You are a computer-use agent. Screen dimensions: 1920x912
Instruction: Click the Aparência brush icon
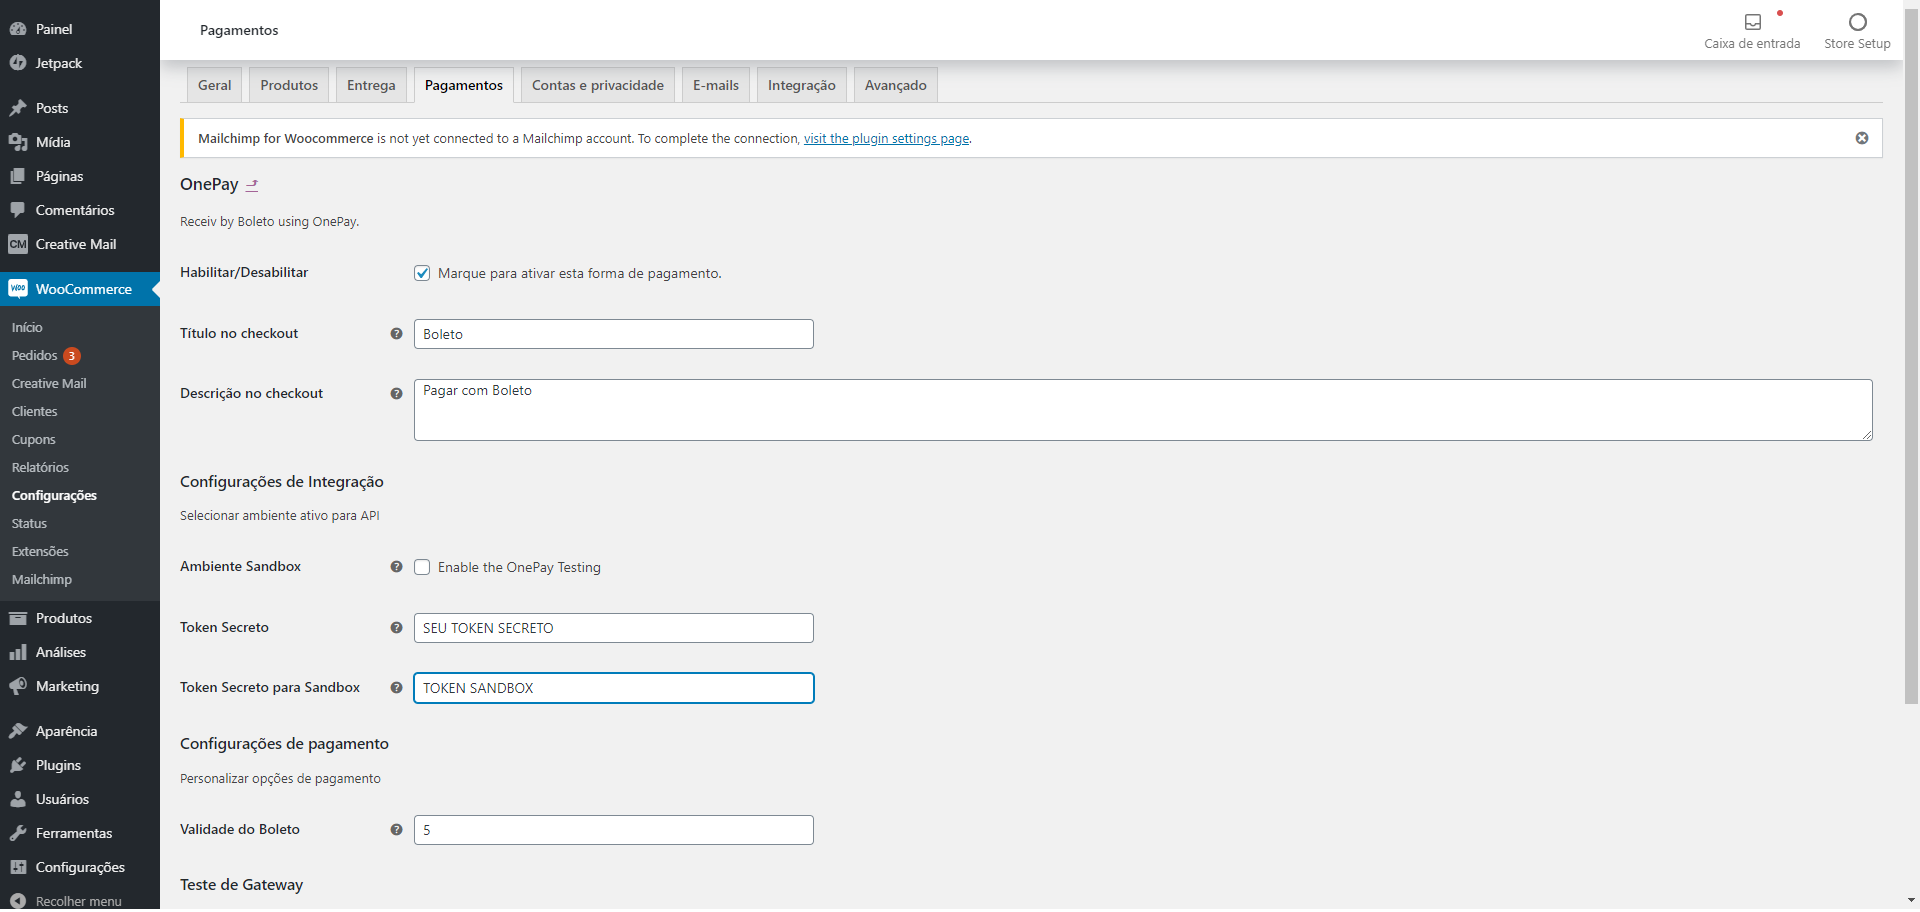pyautogui.click(x=18, y=731)
